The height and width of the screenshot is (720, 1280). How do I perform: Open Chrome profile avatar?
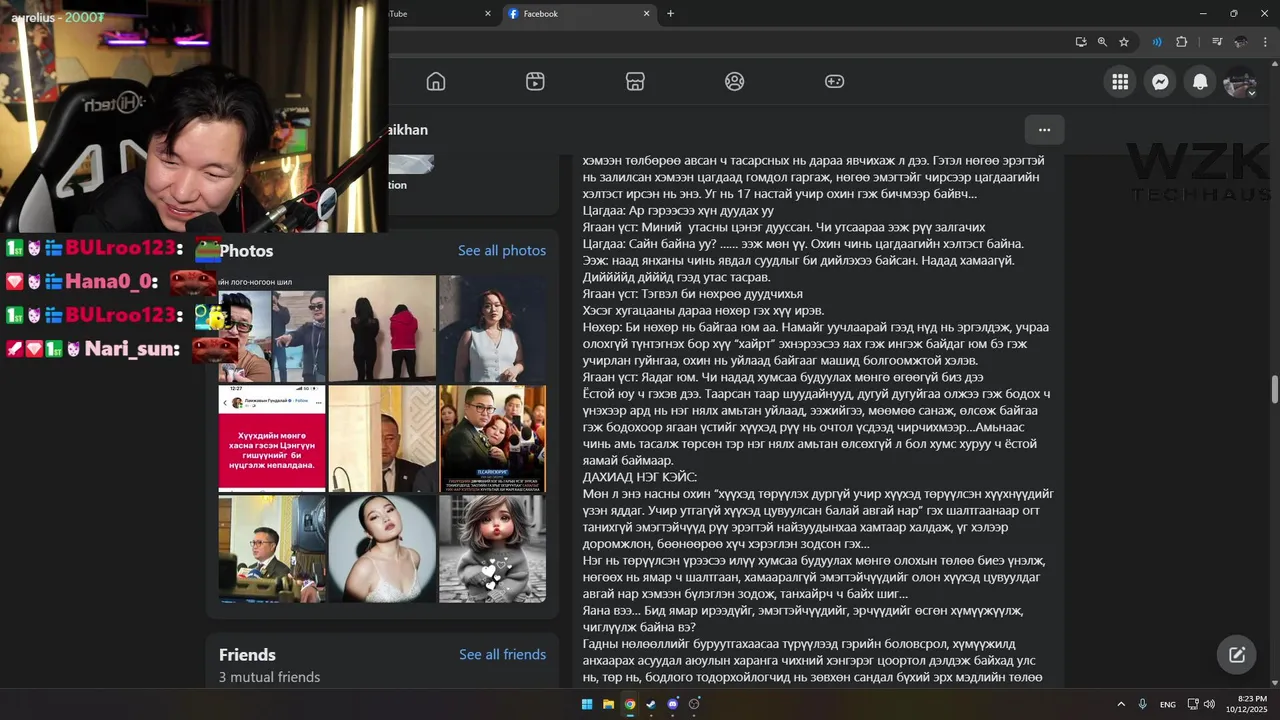click(x=1241, y=42)
